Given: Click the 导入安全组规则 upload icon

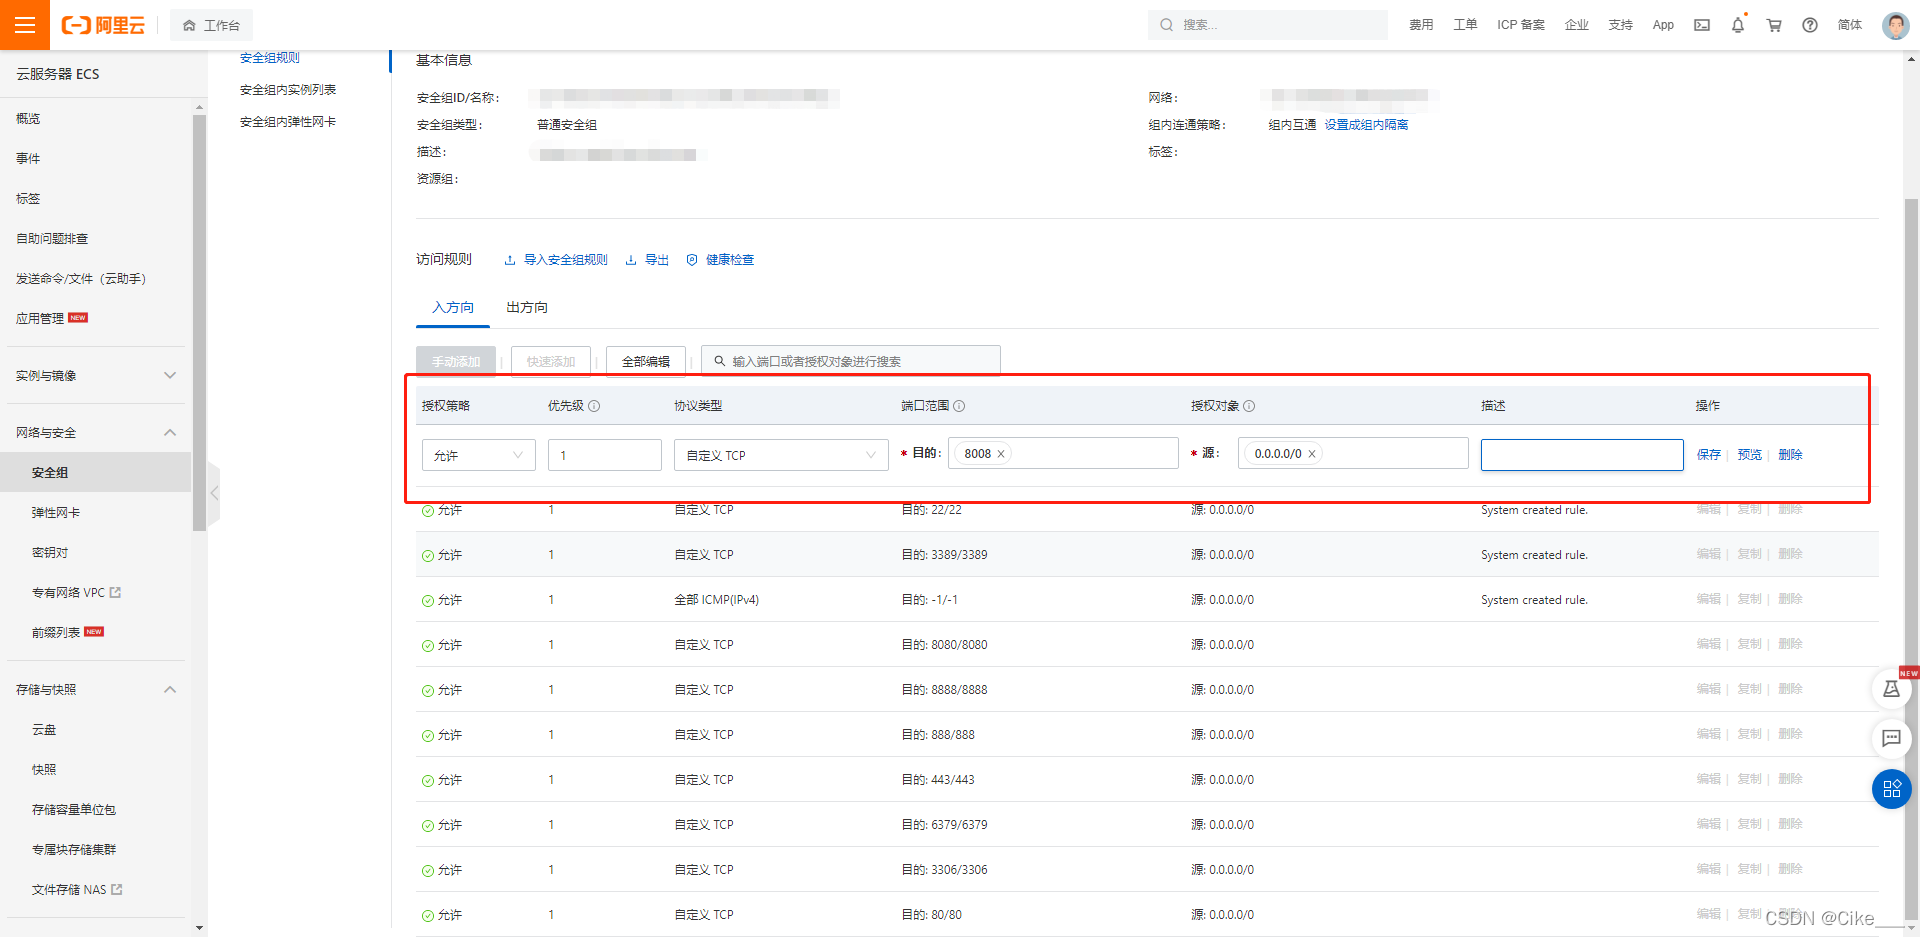Looking at the screenshot, I should click(x=510, y=260).
